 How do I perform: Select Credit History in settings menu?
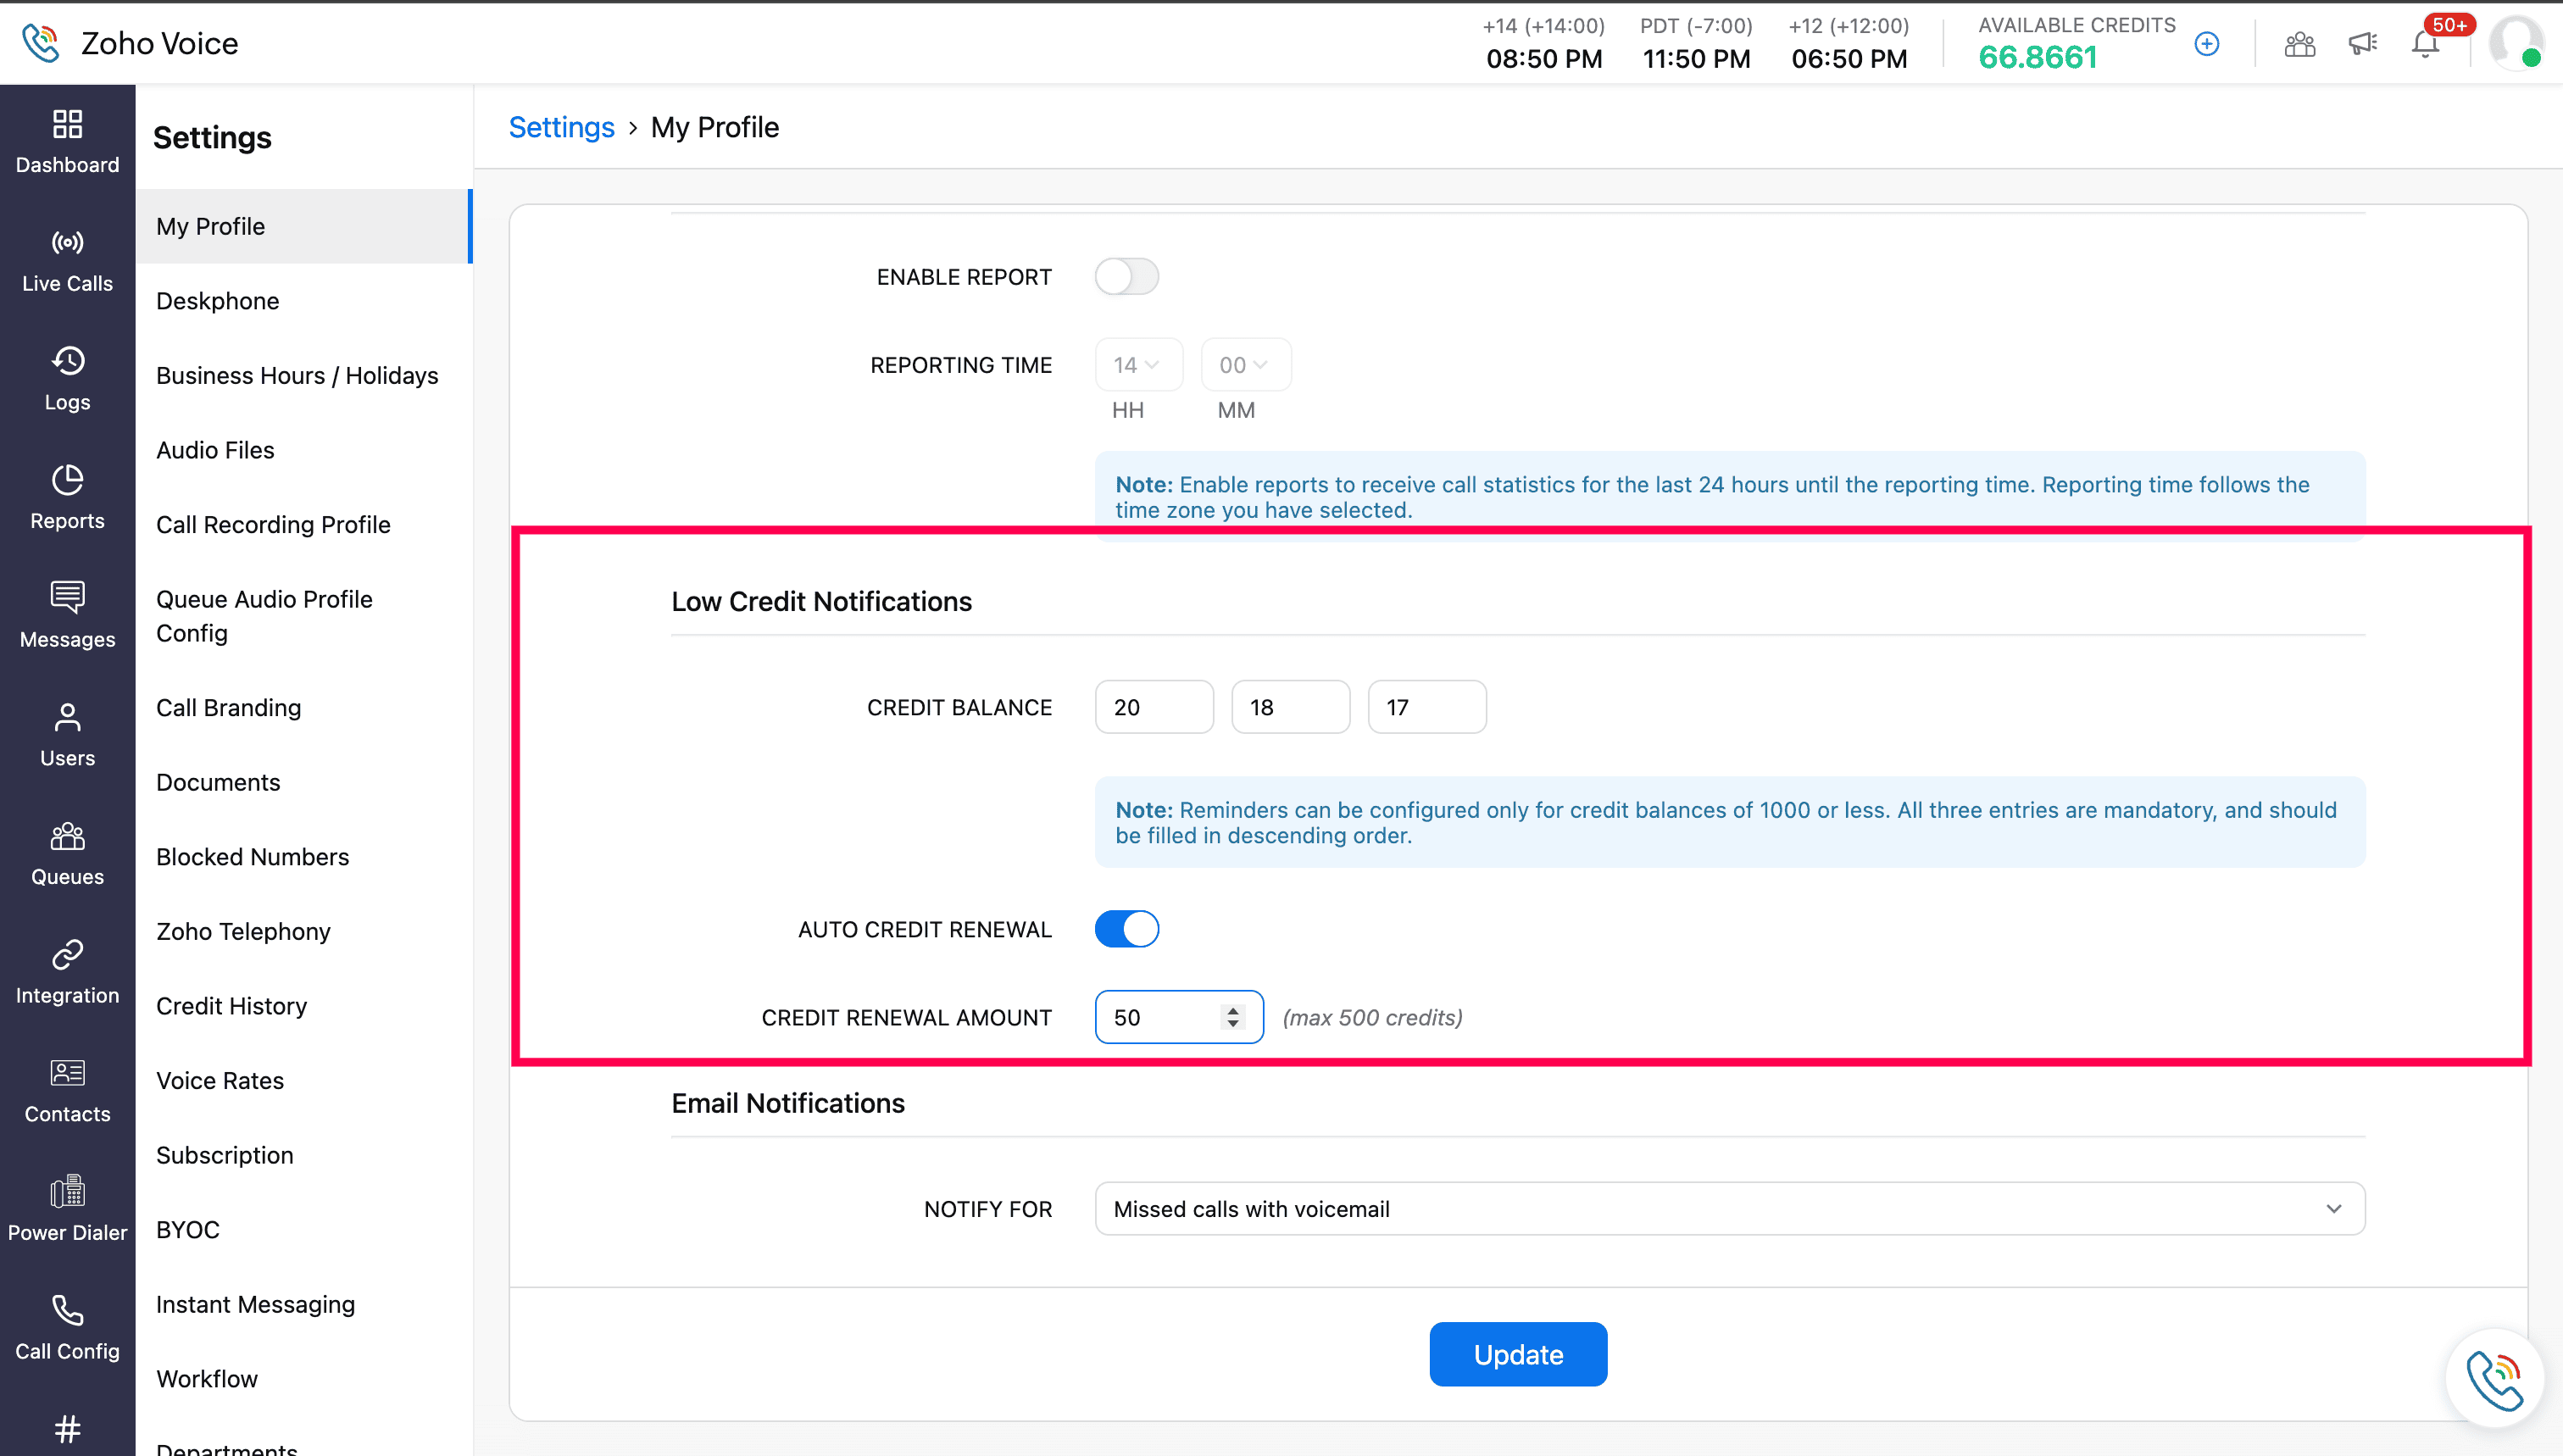pos(231,1006)
